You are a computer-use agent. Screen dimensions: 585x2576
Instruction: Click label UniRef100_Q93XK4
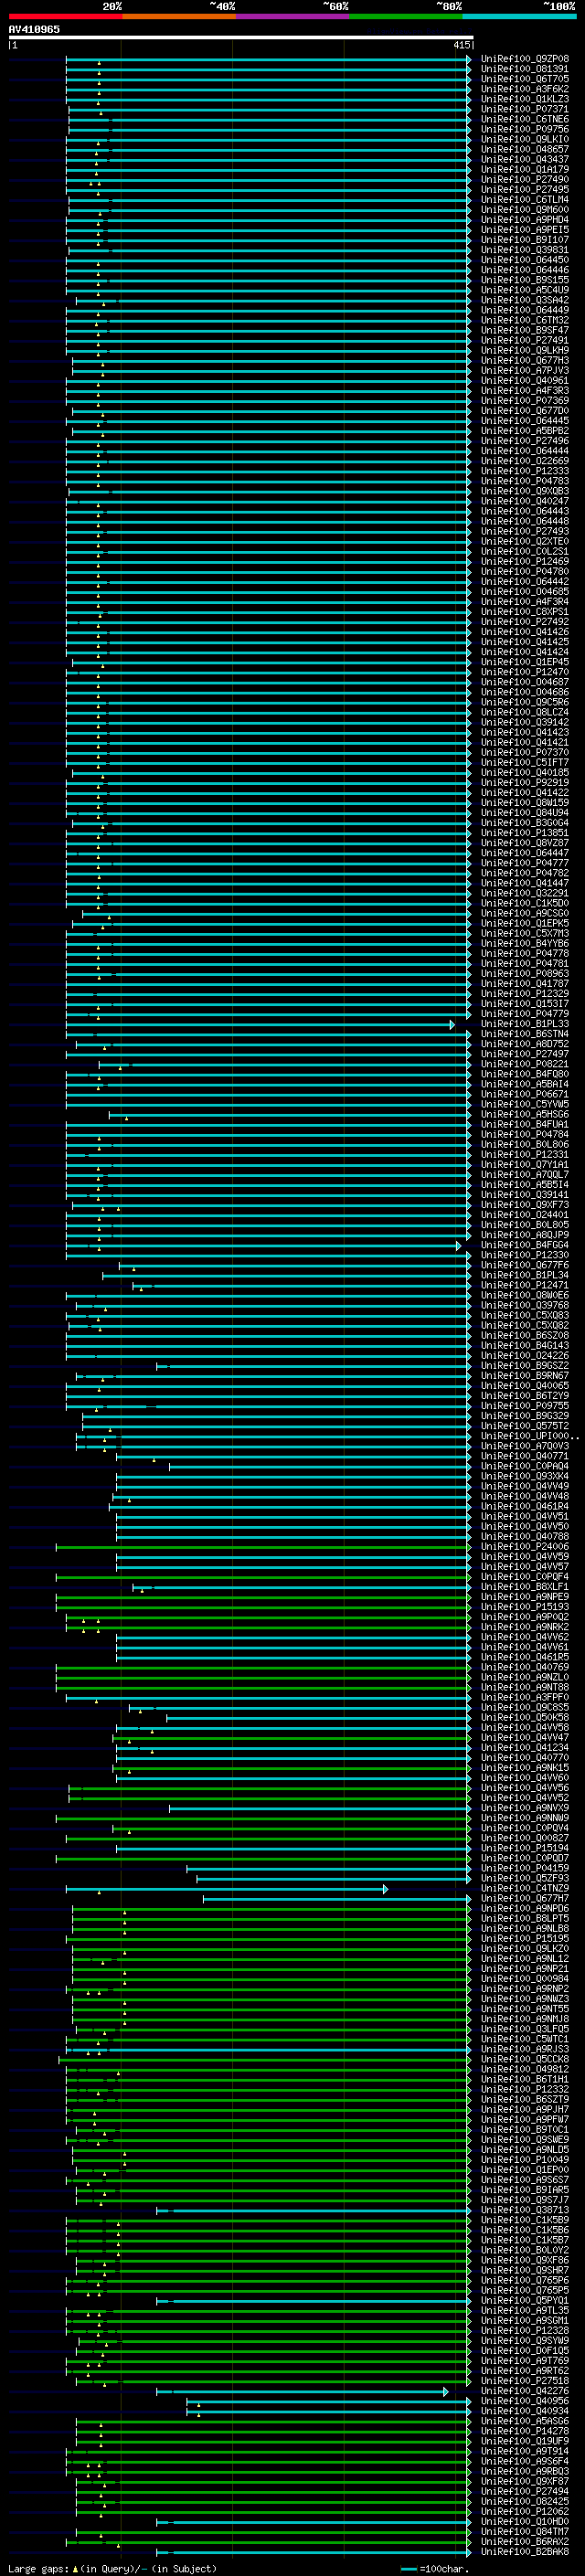click(525, 1476)
